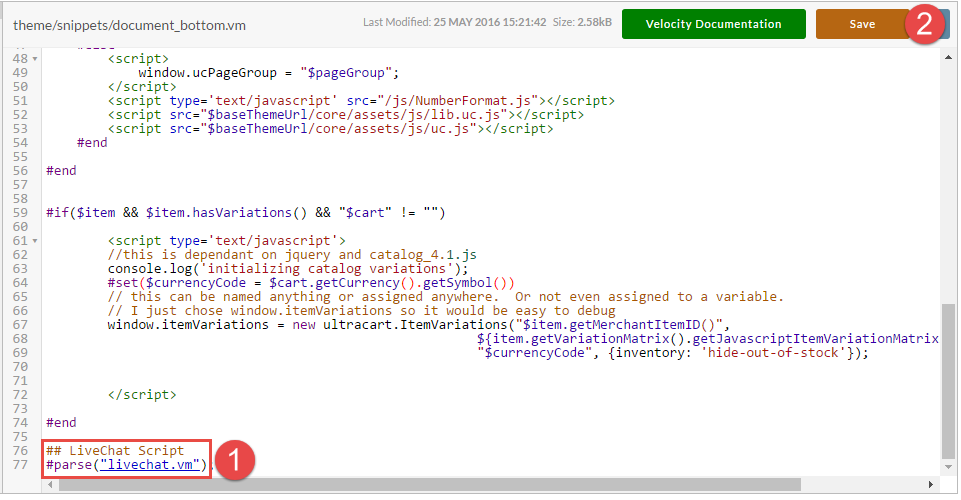
Task: Click the theme/snippets/document_bottom.vm file path
Action: click(x=129, y=25)
